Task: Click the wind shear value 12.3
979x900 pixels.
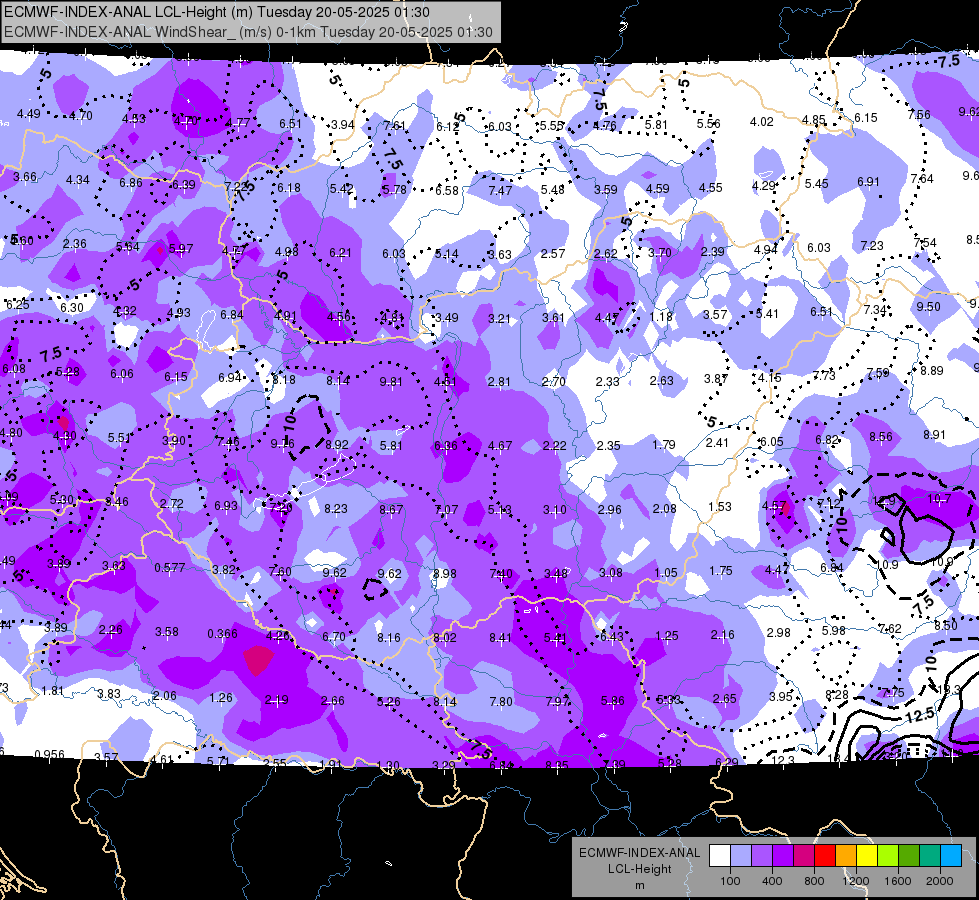Action: (783, 759)
